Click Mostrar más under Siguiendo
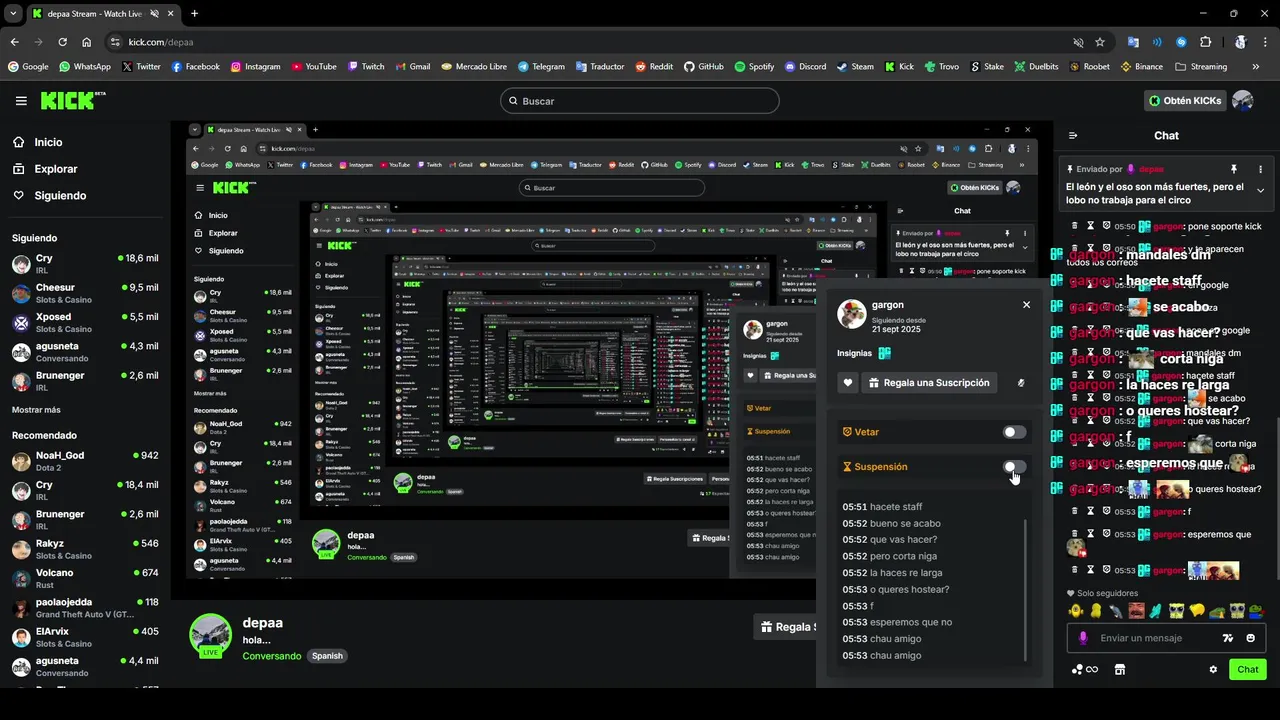 36,410
